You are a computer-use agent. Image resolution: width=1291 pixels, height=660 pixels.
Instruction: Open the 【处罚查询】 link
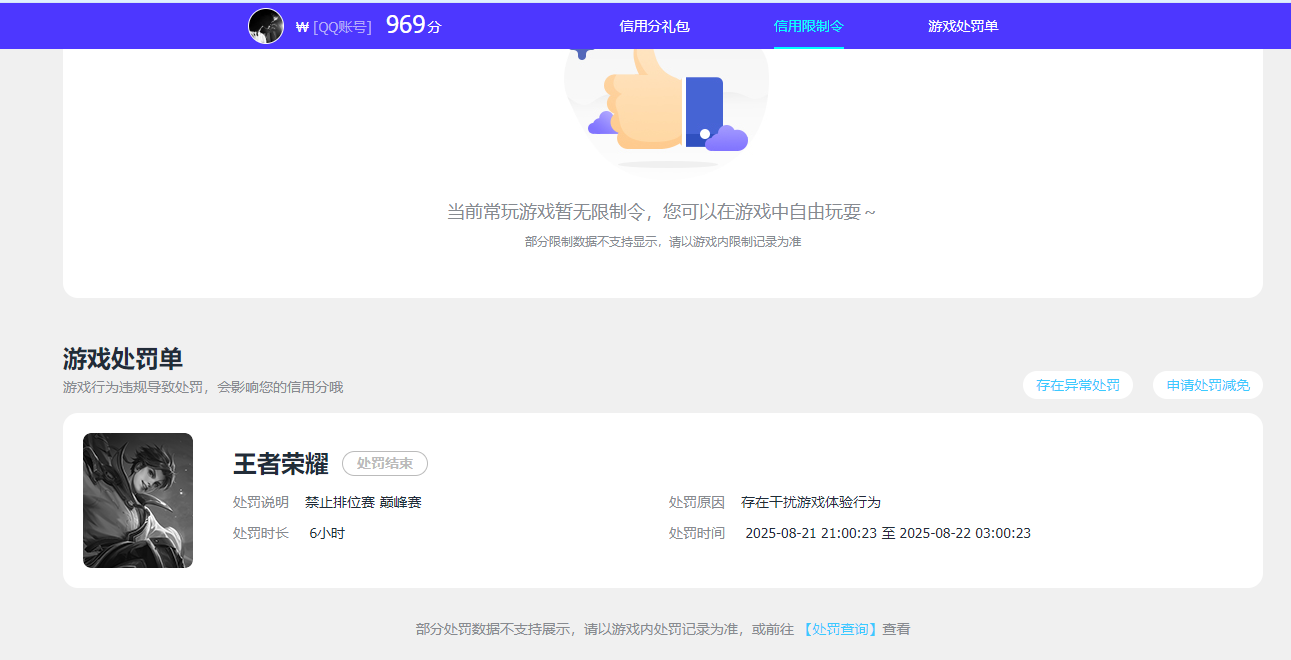click(840, 629)
